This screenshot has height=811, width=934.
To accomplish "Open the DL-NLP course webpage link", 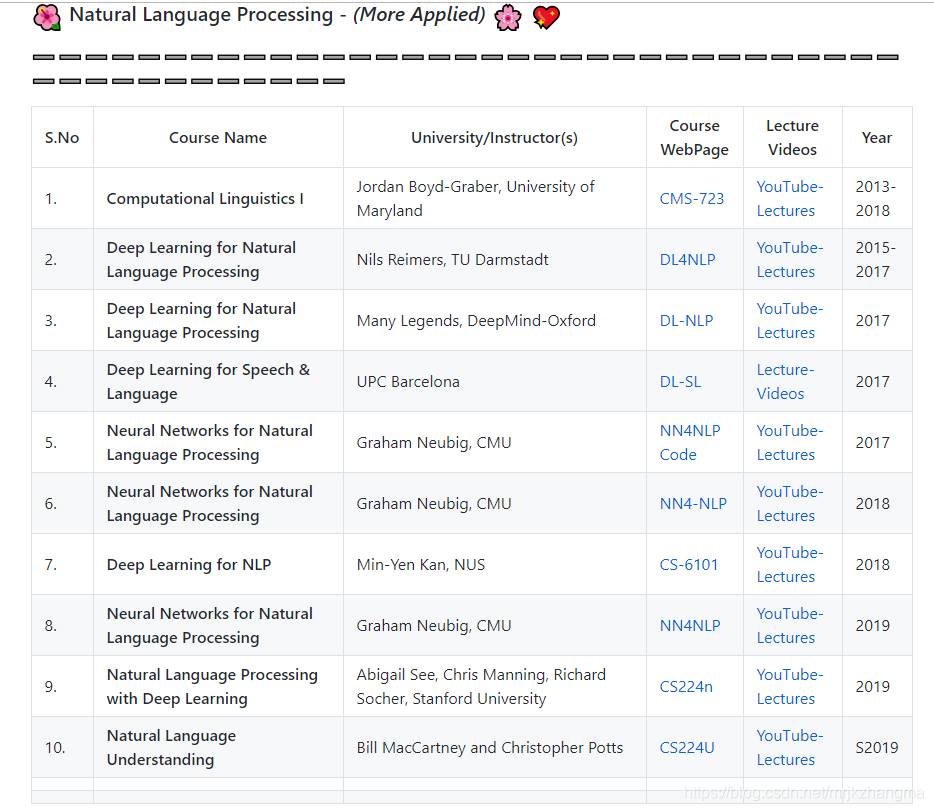I will click(686, 321).
